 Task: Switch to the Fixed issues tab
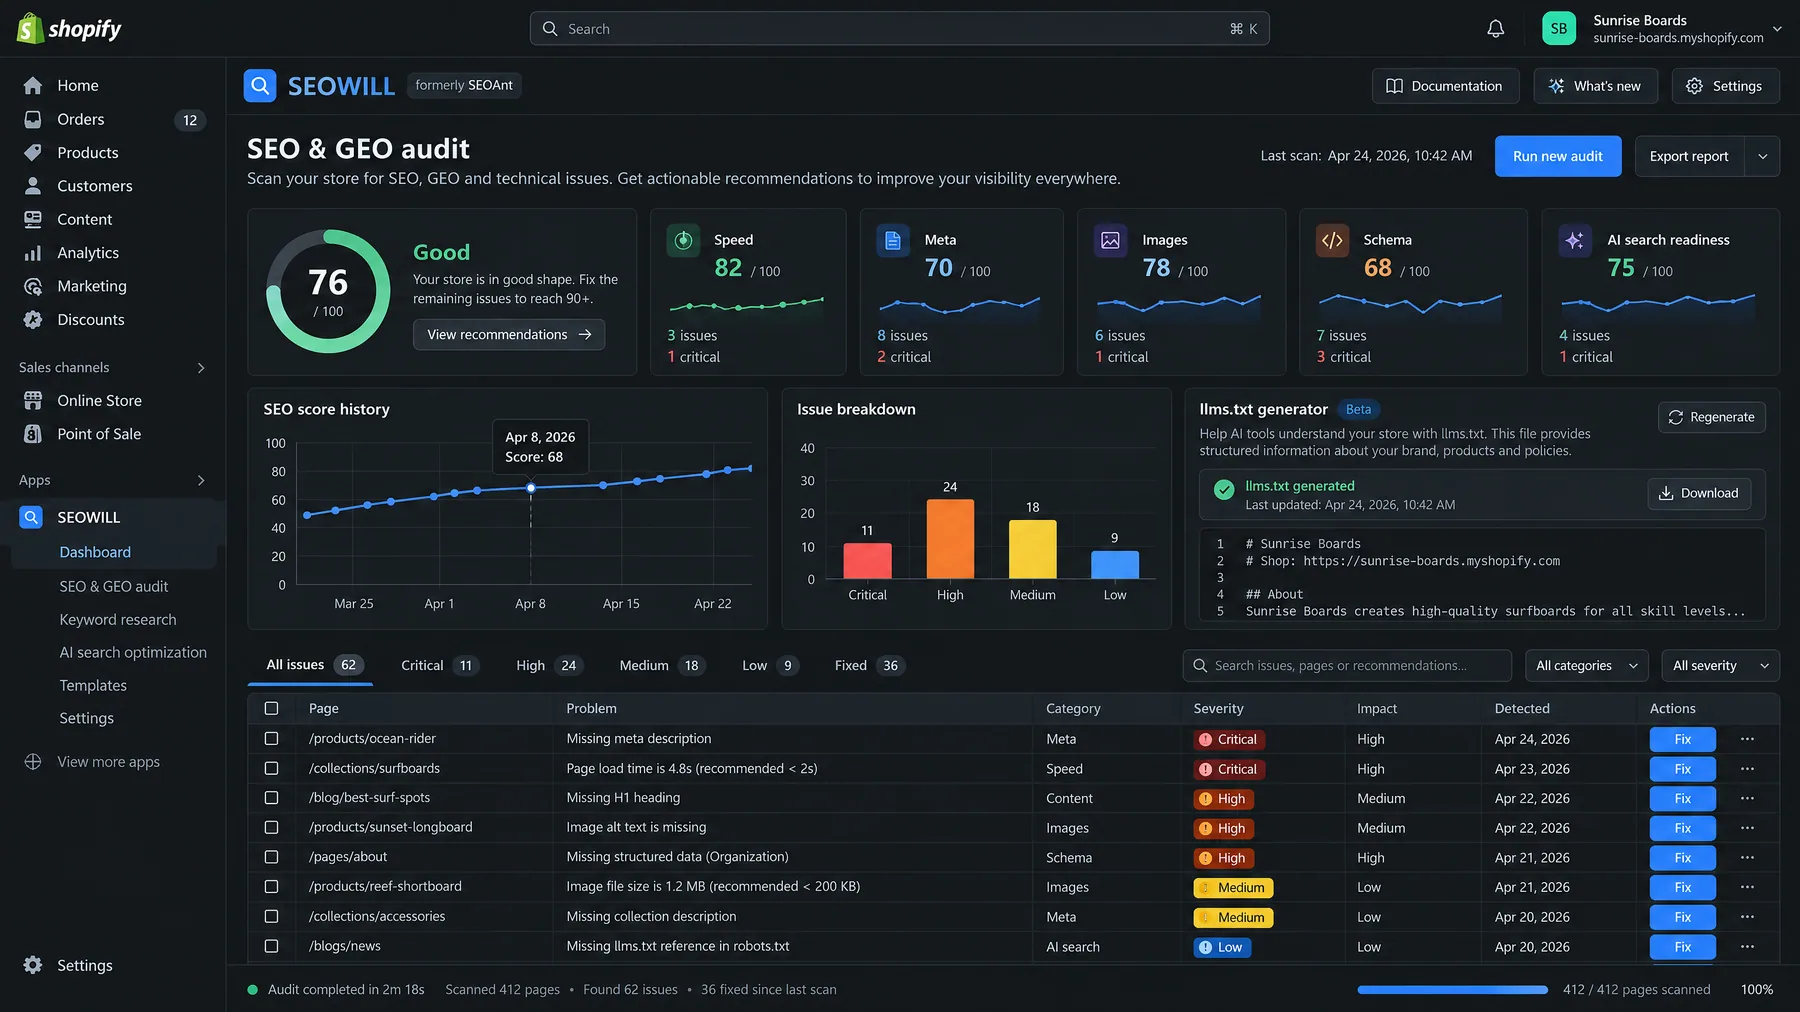coord(869,666)
